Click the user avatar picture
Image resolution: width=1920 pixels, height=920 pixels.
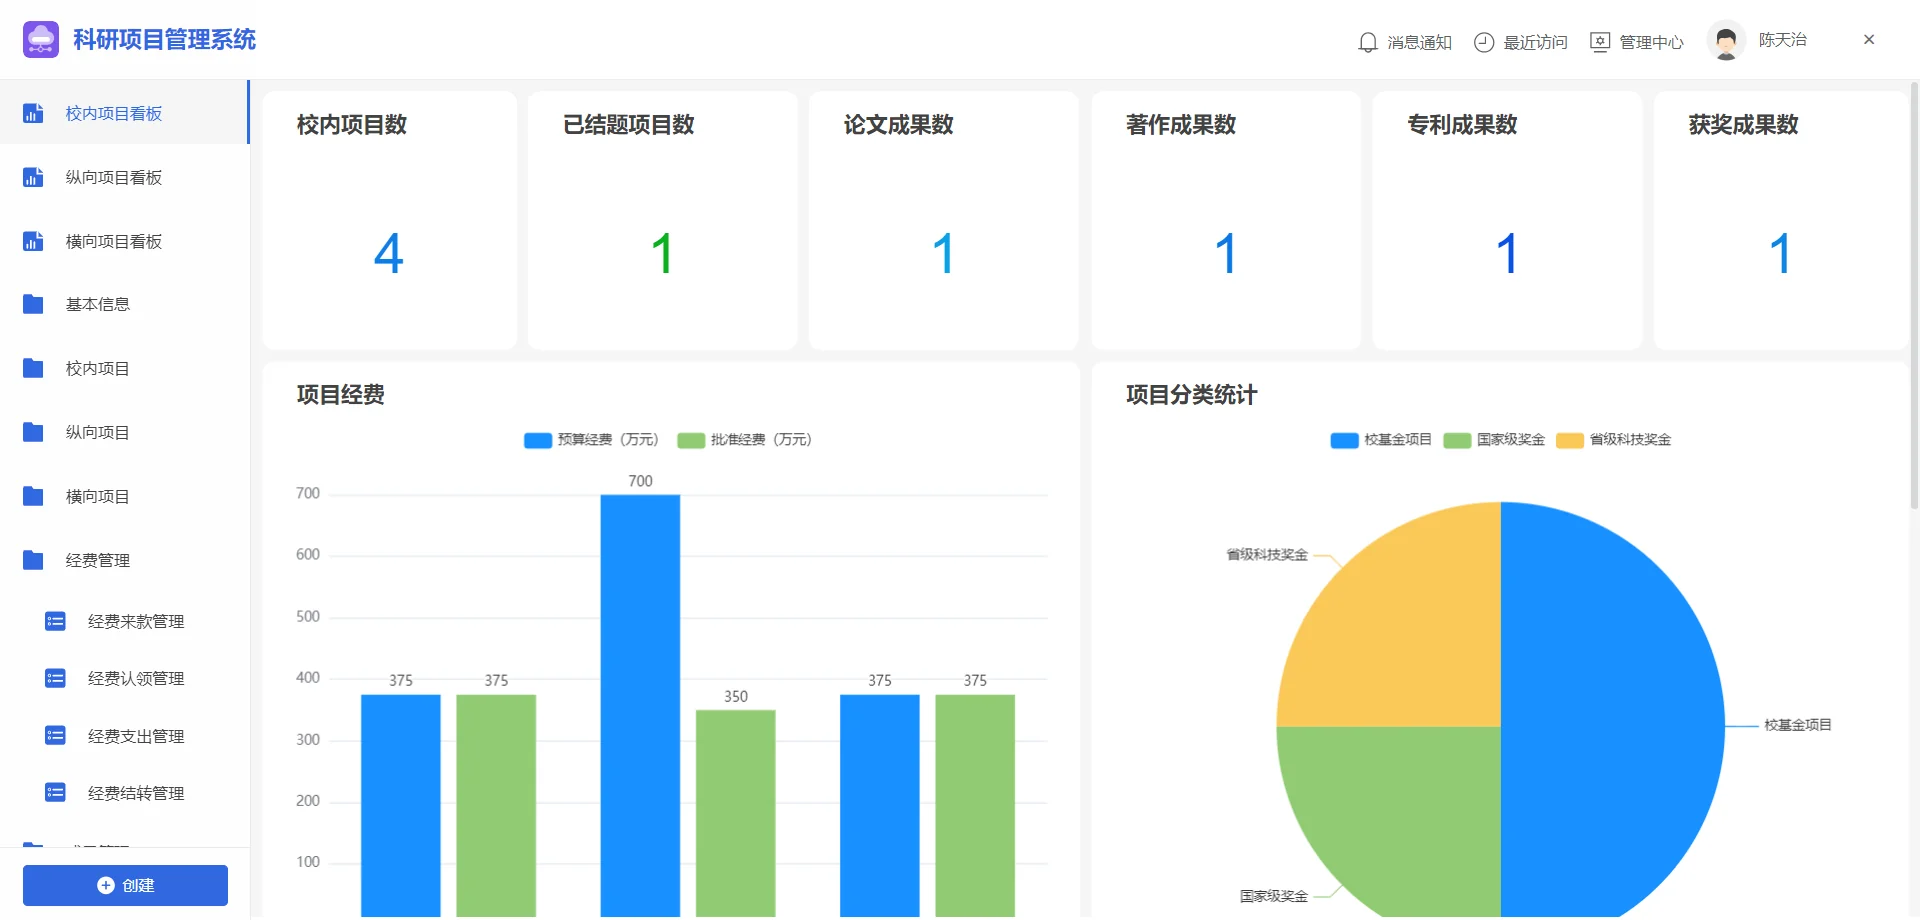click(x=1726, y=41)
